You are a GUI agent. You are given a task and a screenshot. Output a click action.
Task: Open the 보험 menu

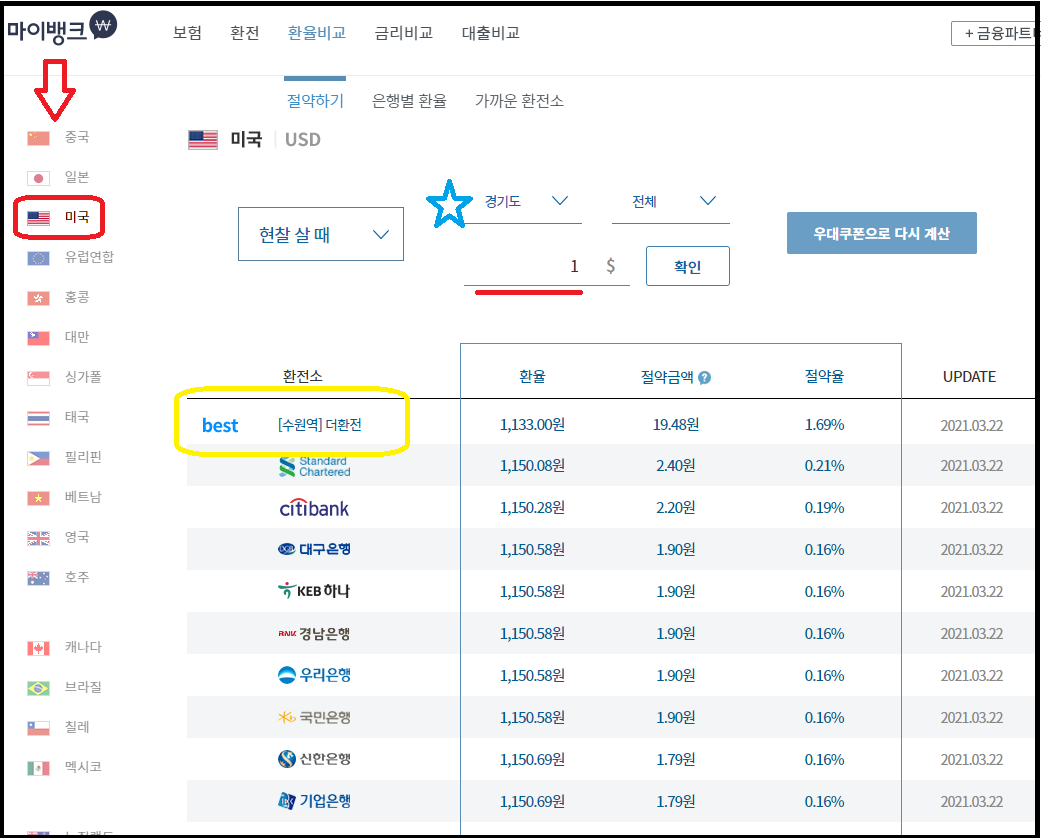[x=187, y=33]
